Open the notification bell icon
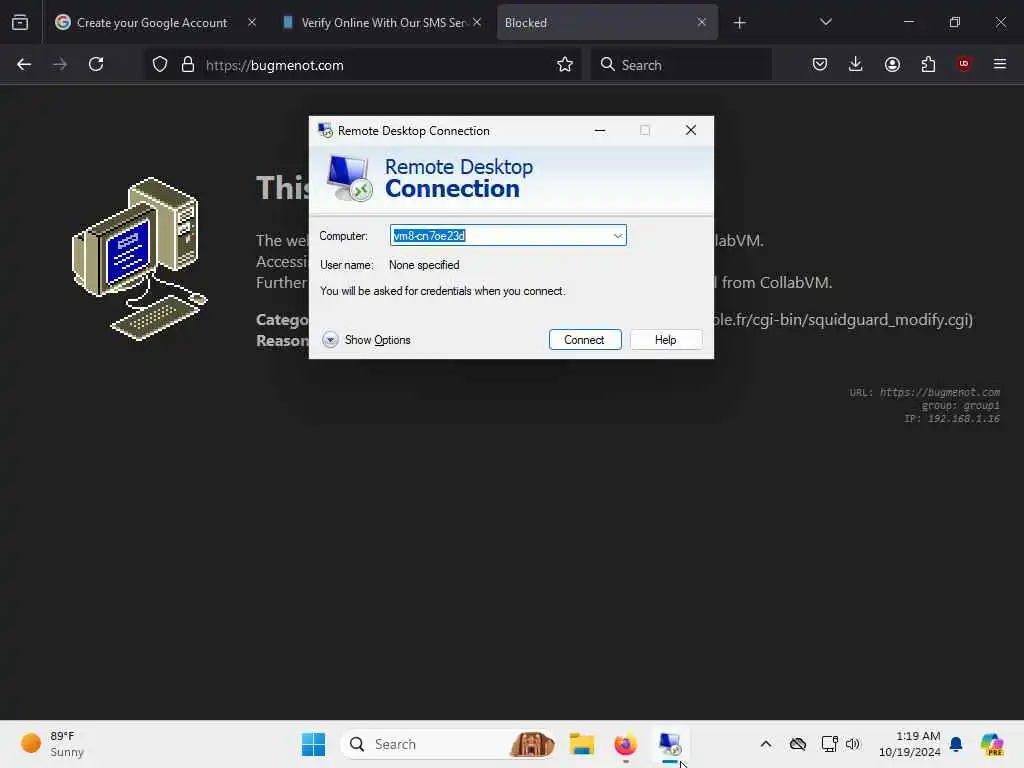Screen dimensions: 1024x768 pos(956,744)
